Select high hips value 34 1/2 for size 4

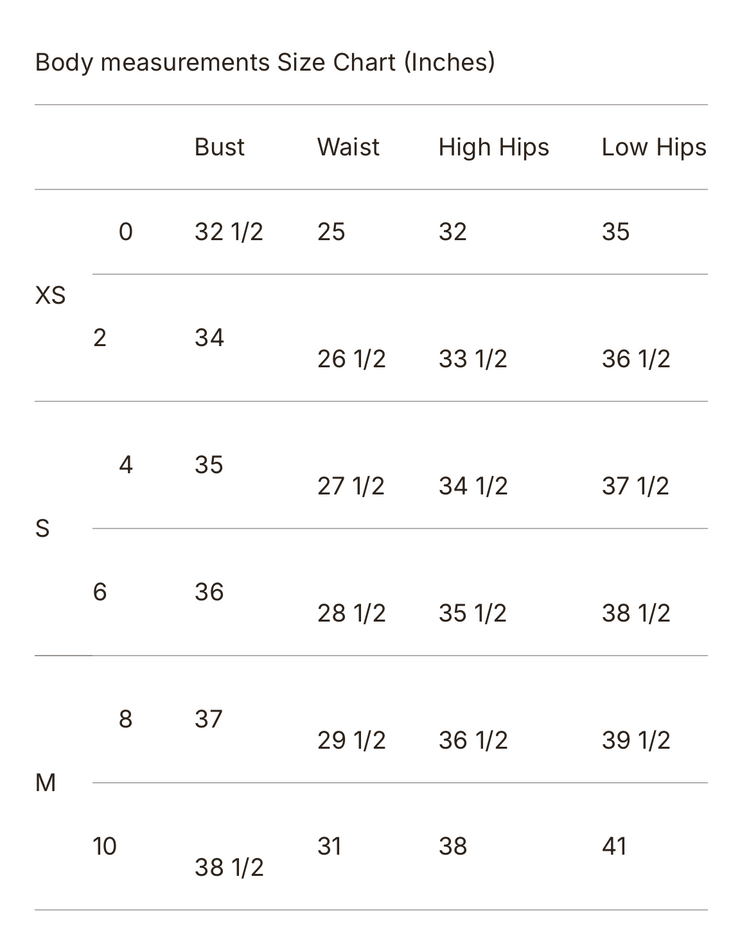(x=472, y=486)
